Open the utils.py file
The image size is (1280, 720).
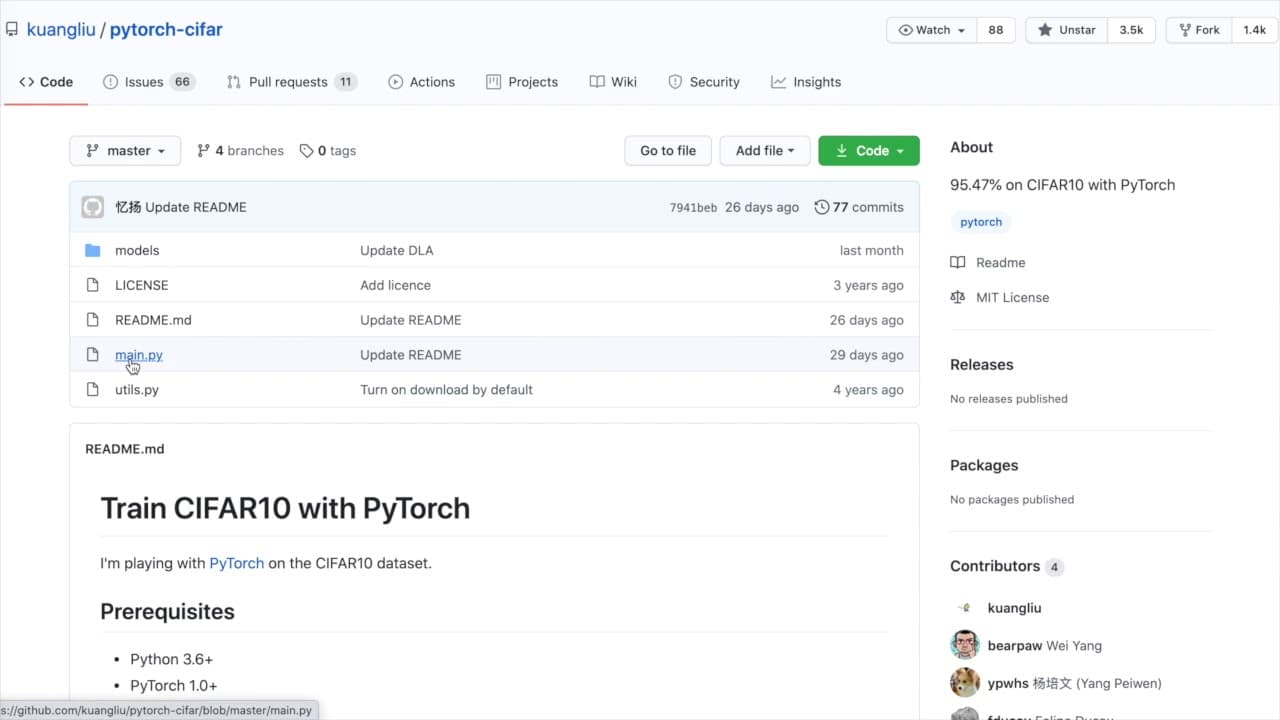tap(137, 390)
